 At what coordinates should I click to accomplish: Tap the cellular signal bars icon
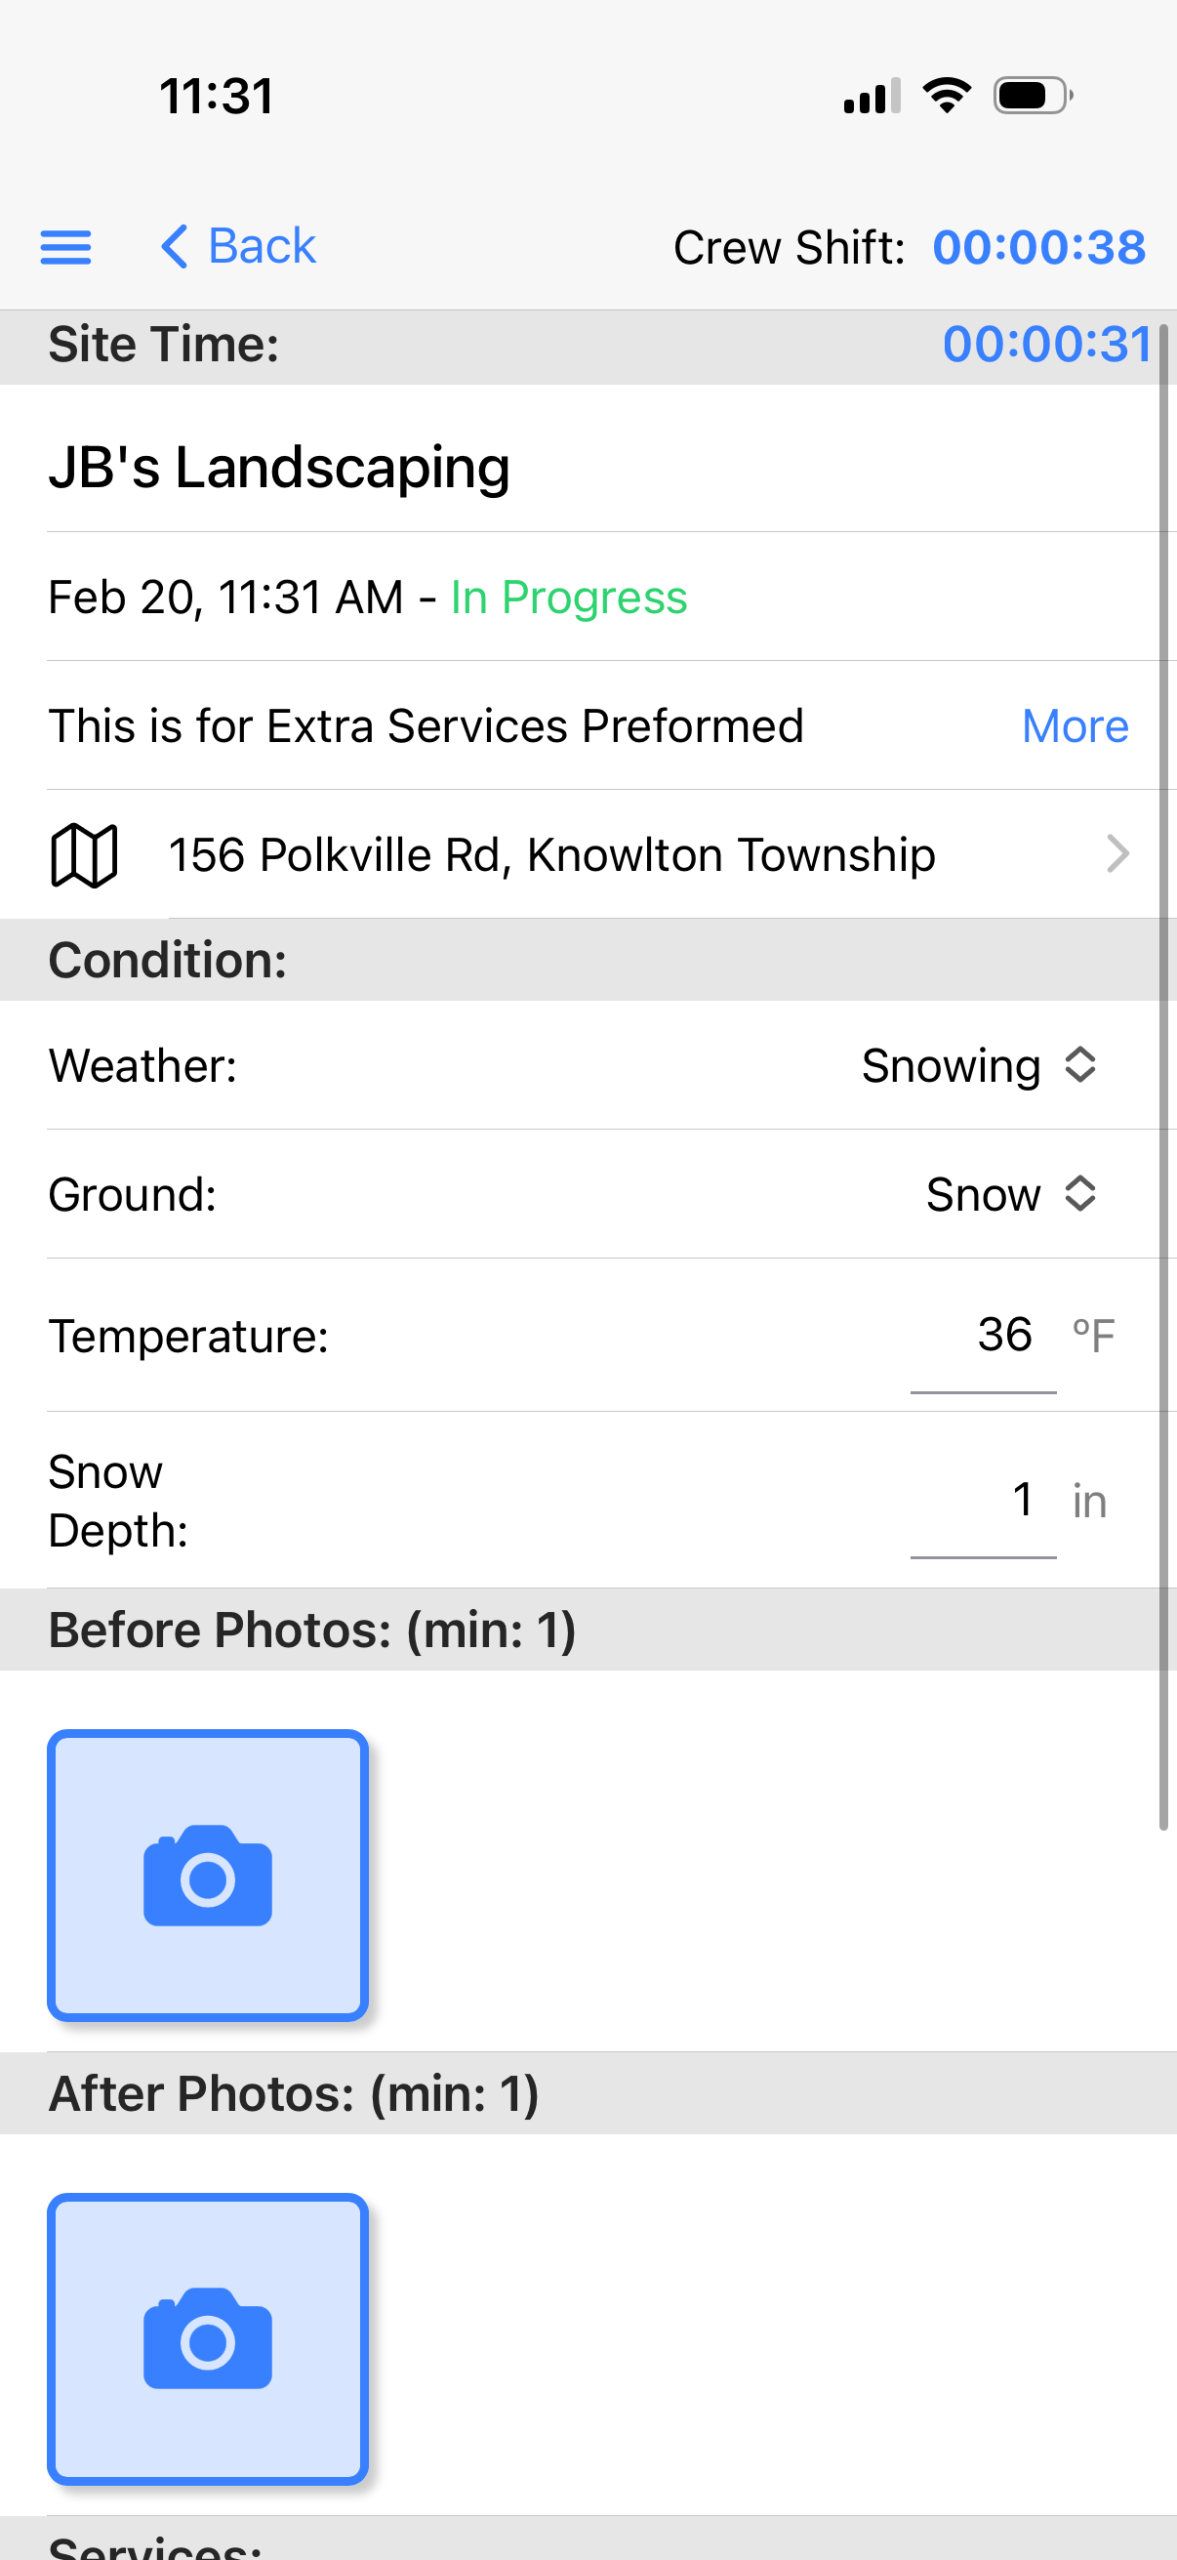point(872,96)
